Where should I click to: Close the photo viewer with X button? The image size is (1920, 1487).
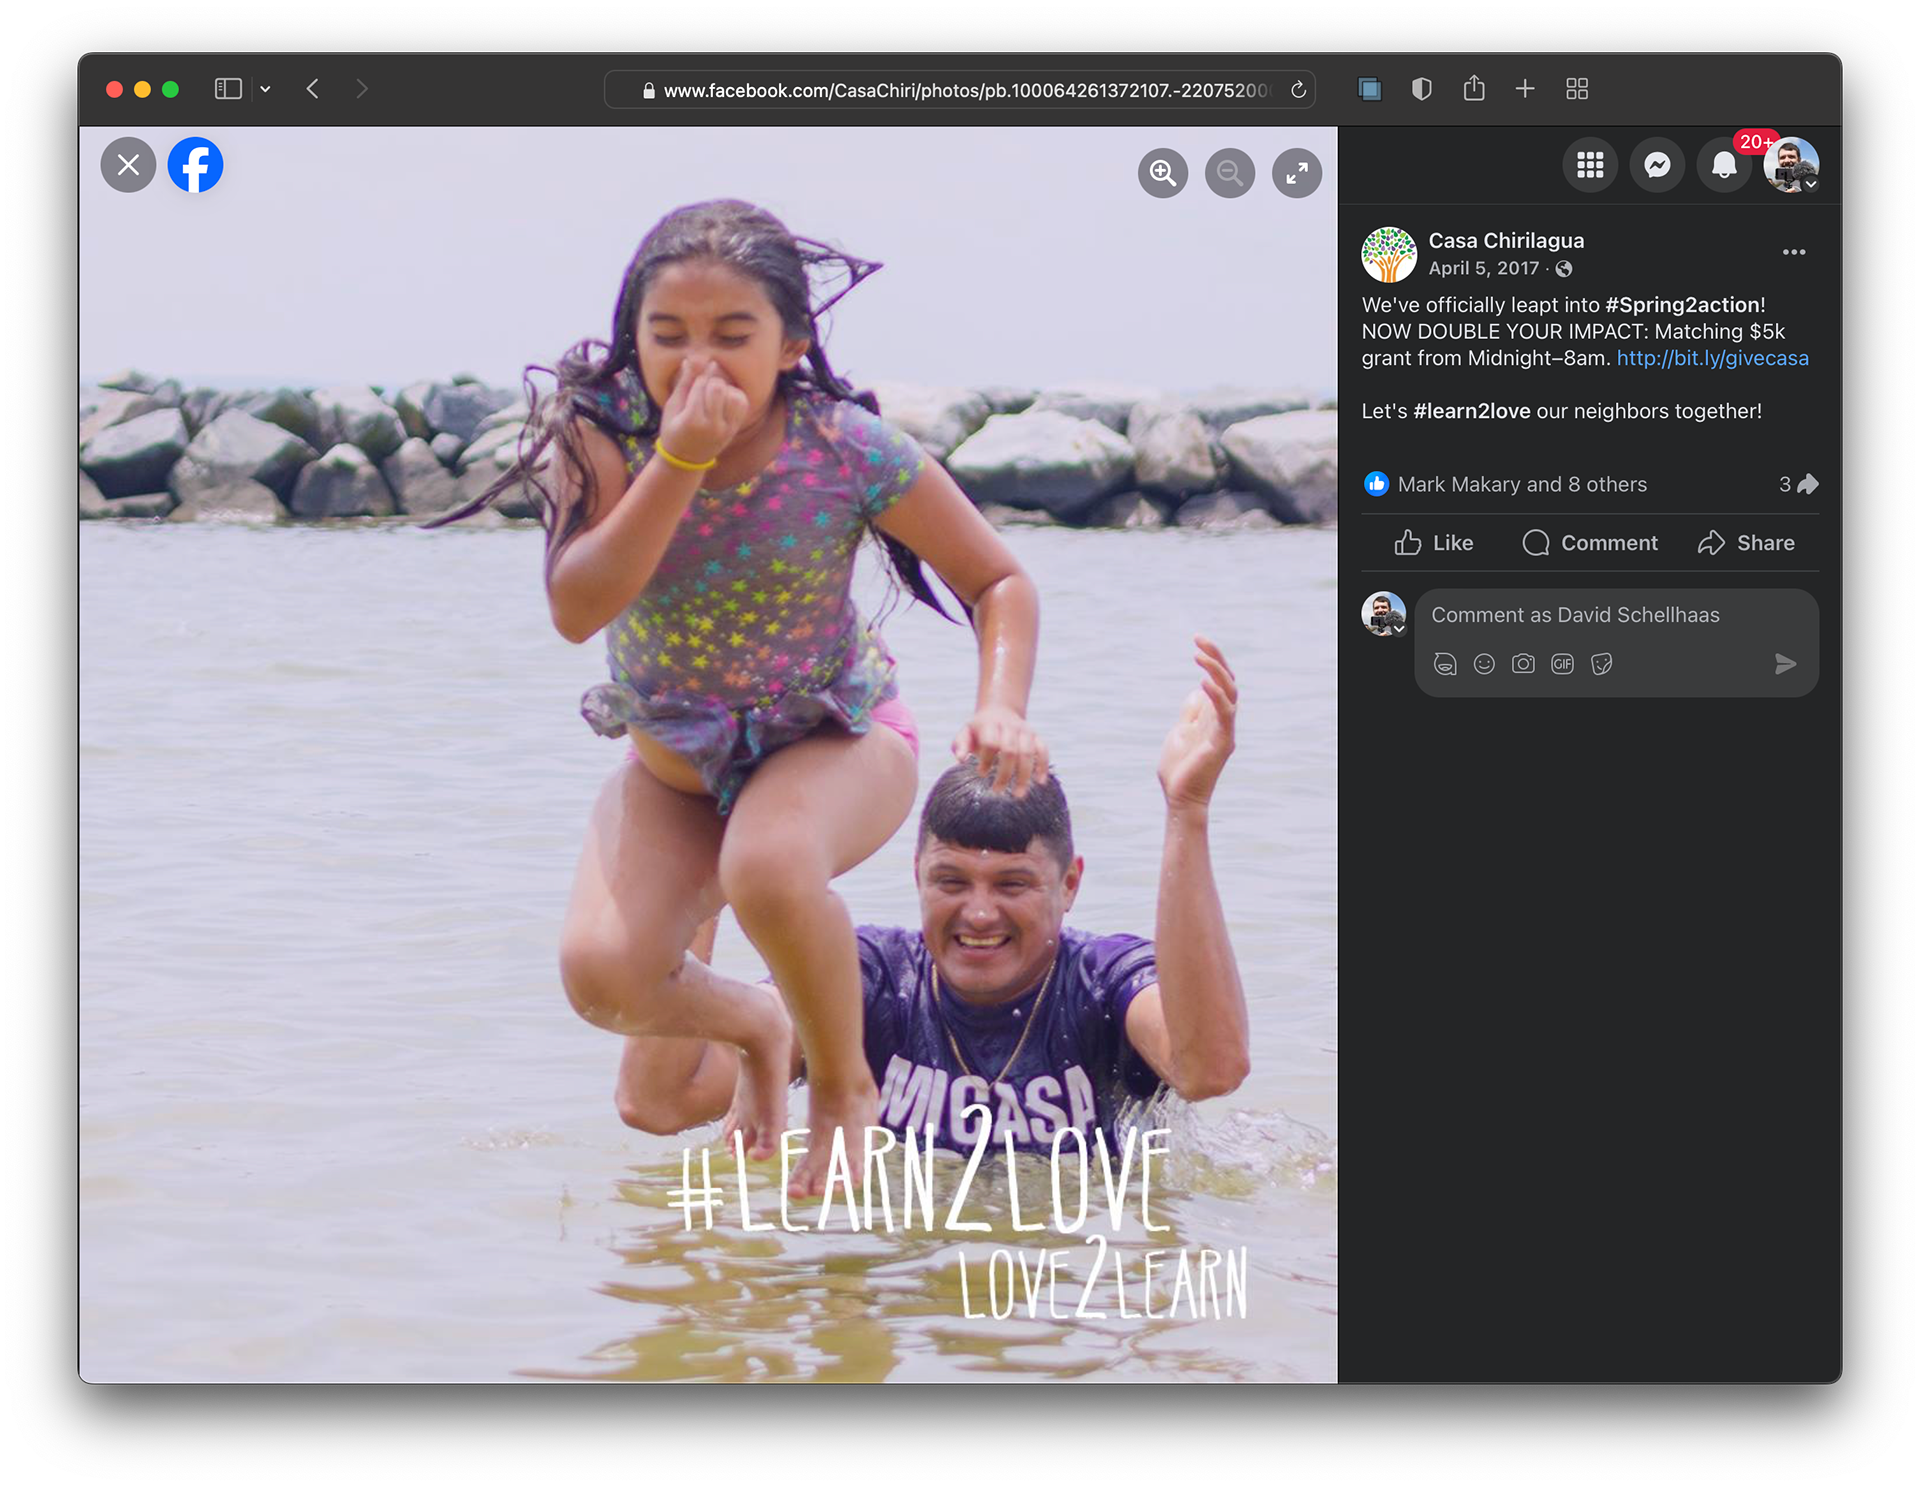click(x=128, y=165)
